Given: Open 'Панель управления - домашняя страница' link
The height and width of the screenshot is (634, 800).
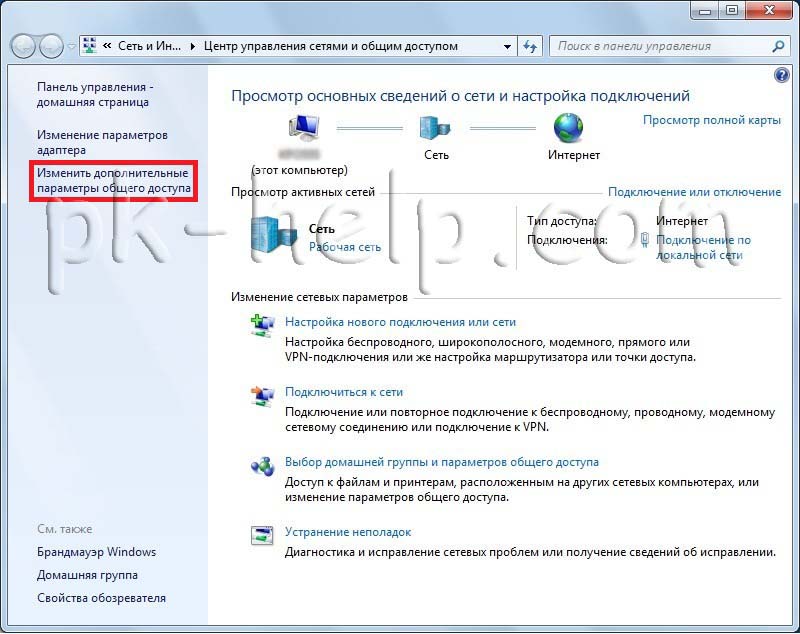Looking at the screenshot, I should [x=95, y=94].
